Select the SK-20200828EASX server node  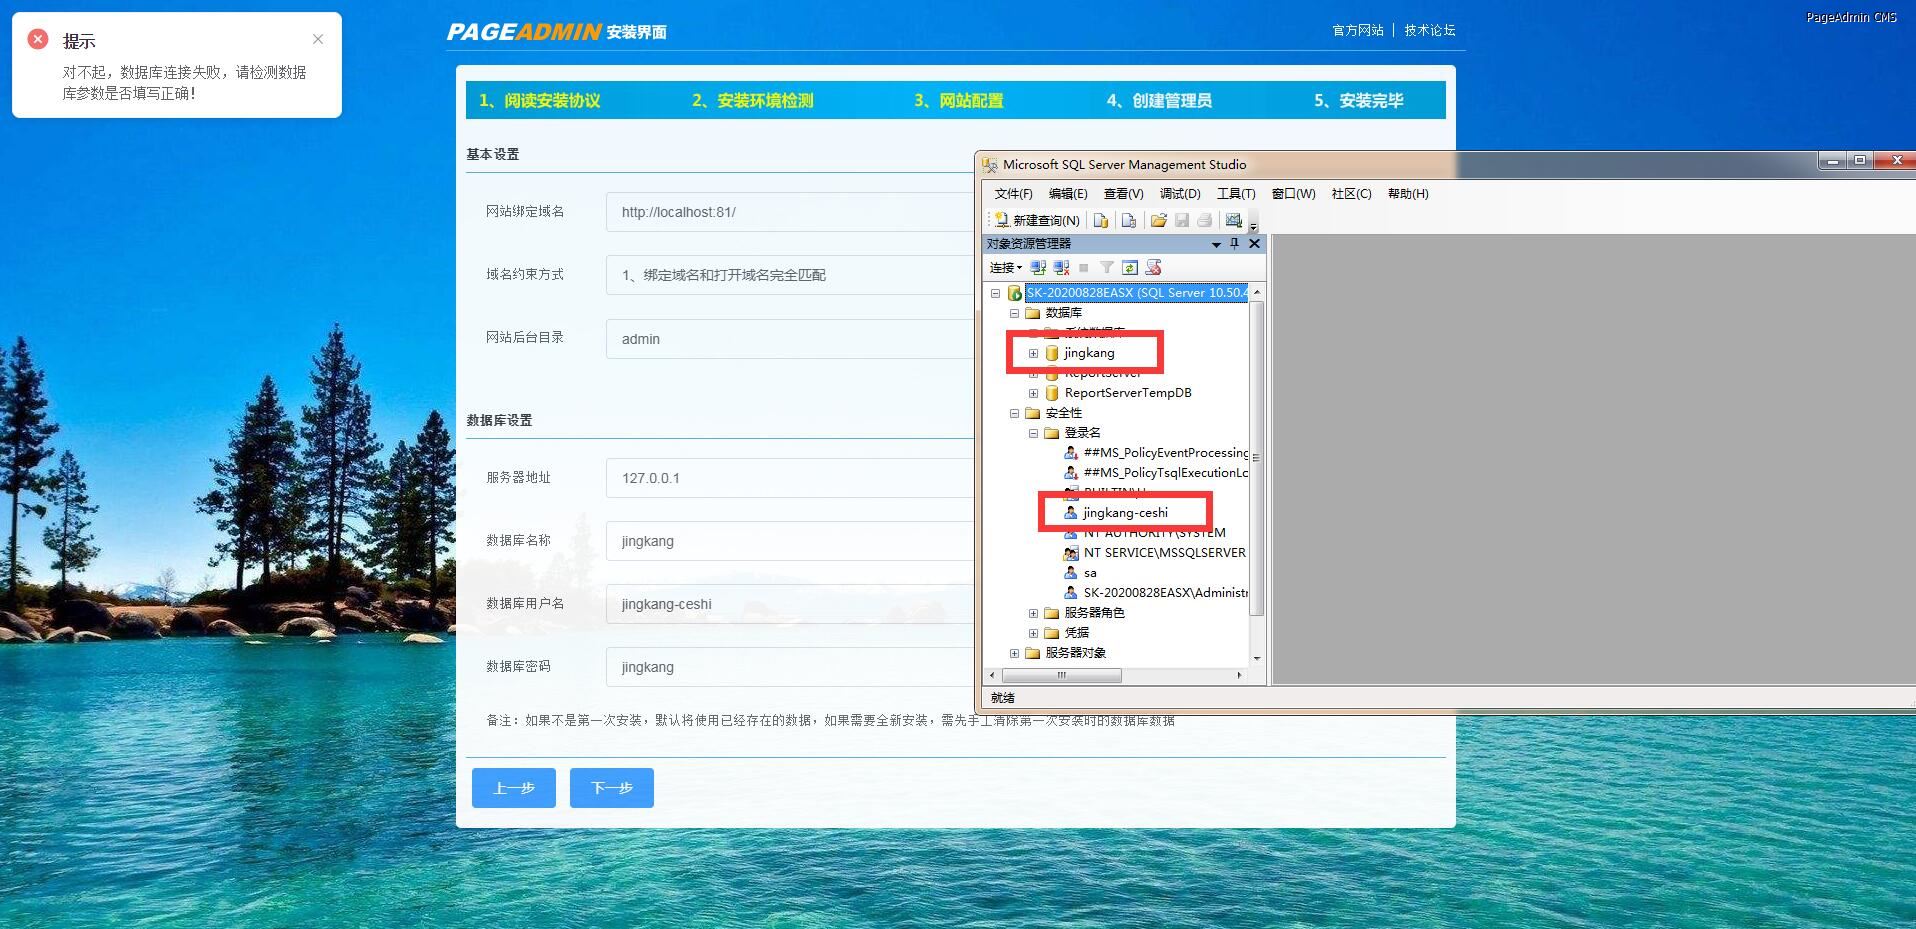[1136, 293]
